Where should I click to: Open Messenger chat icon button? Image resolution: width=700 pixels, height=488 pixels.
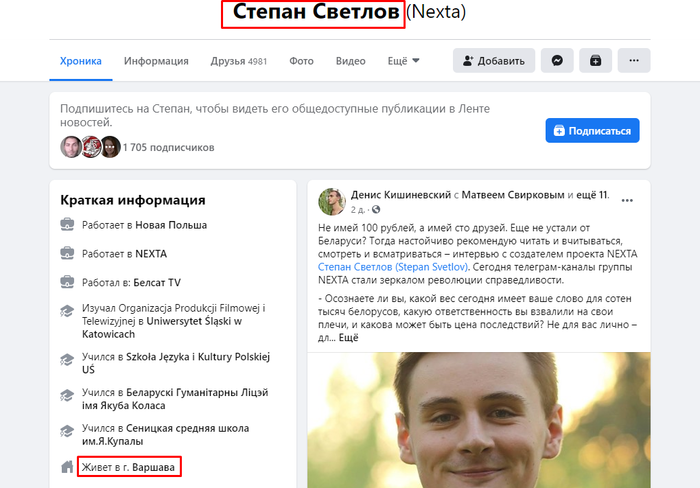click(x=557, y=61)
